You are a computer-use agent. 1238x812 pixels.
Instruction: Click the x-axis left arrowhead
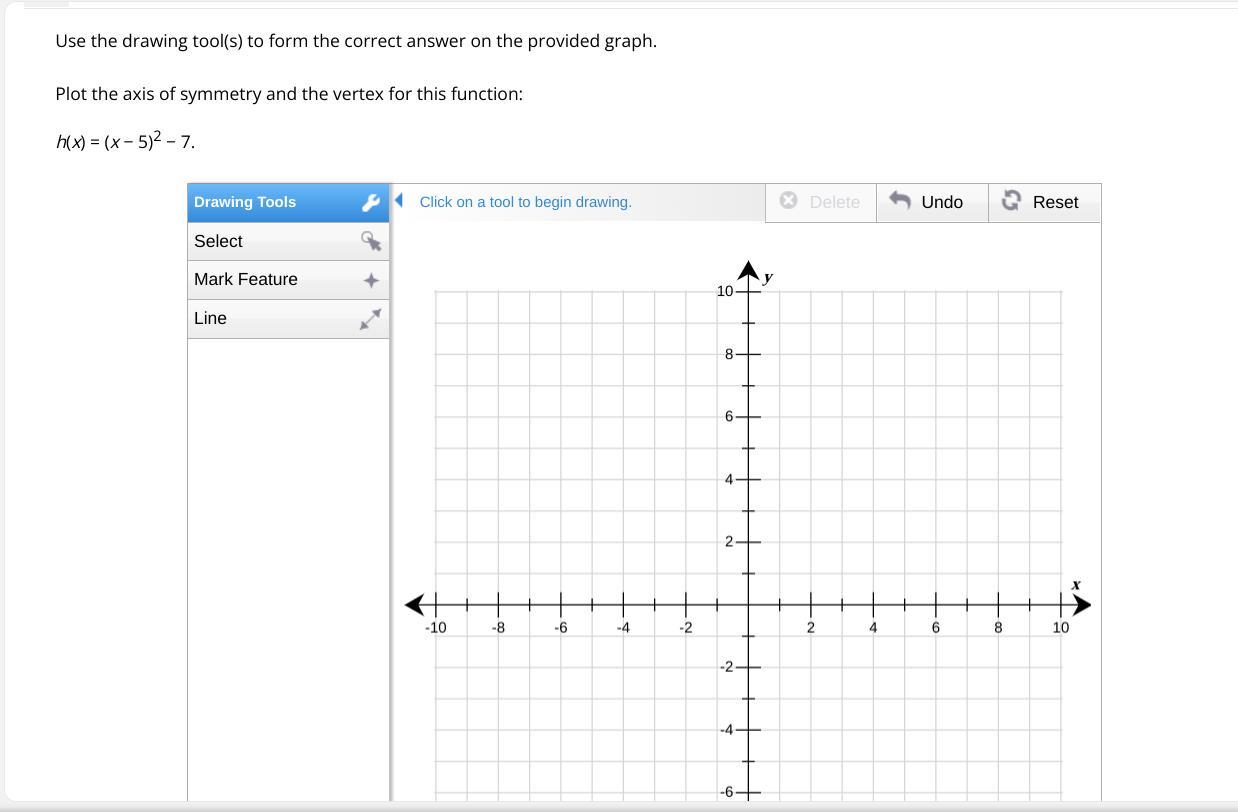coord(415,605)
